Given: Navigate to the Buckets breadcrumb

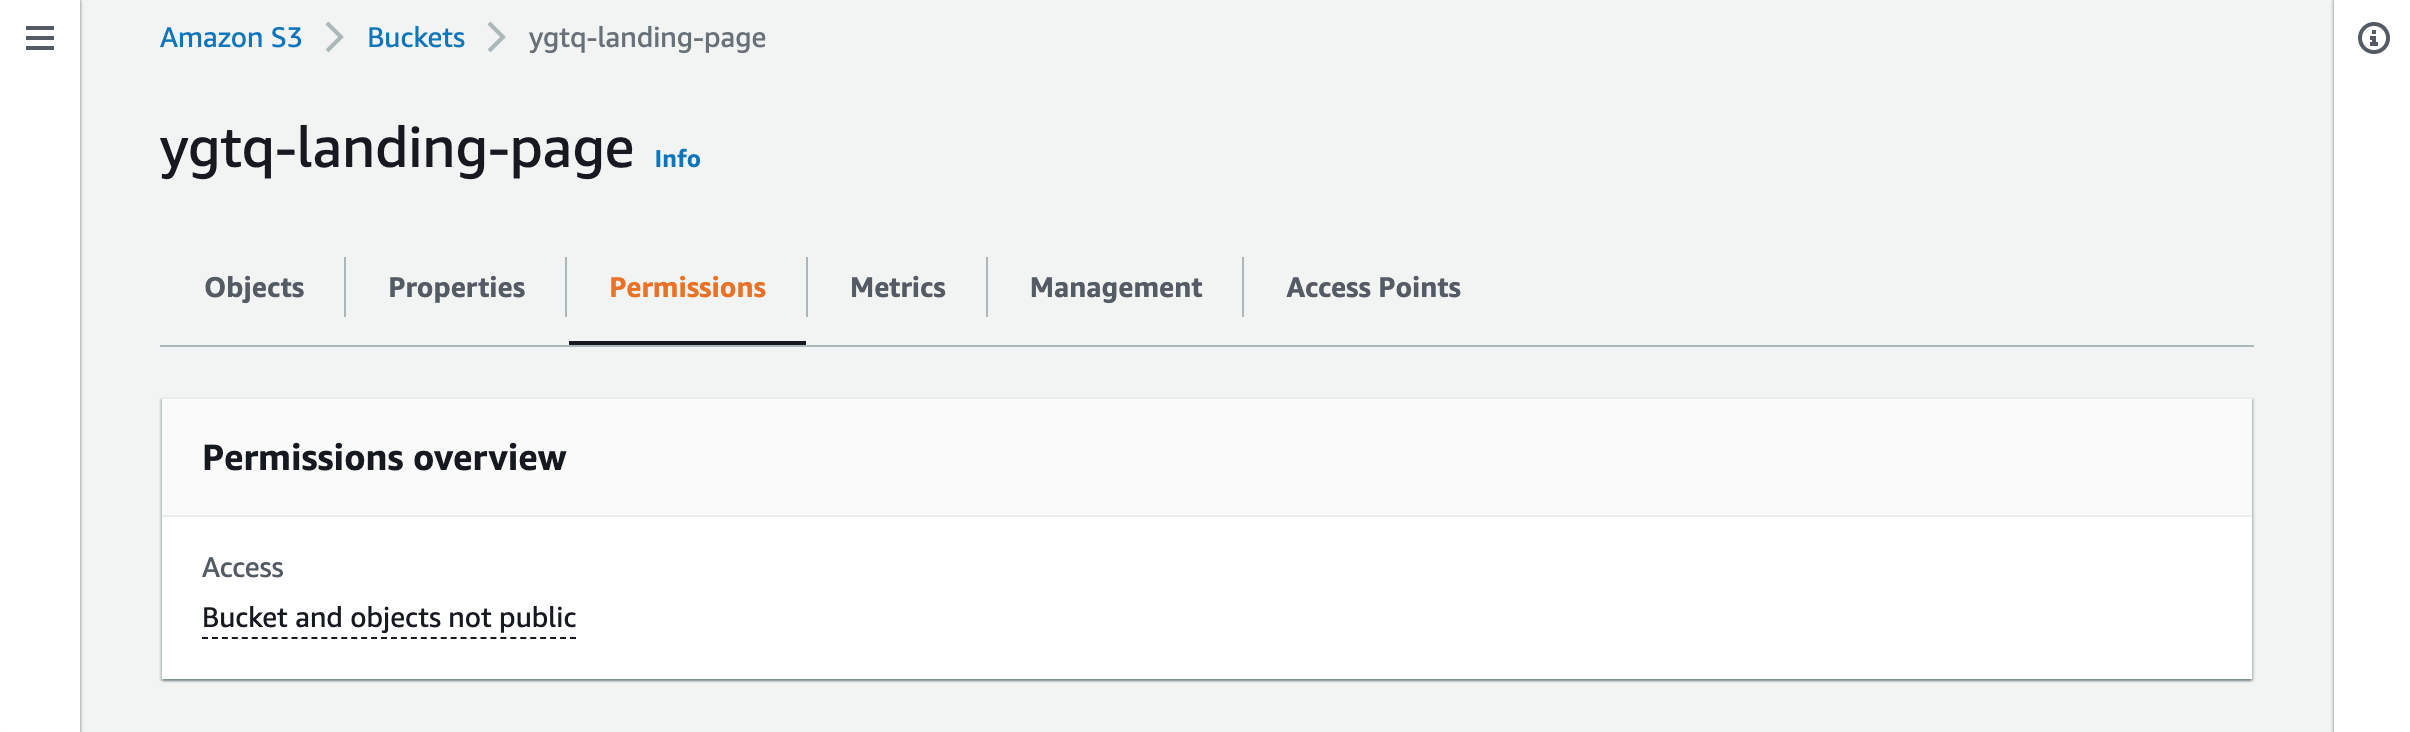Looking at the screenshot, I should [416, 38].
